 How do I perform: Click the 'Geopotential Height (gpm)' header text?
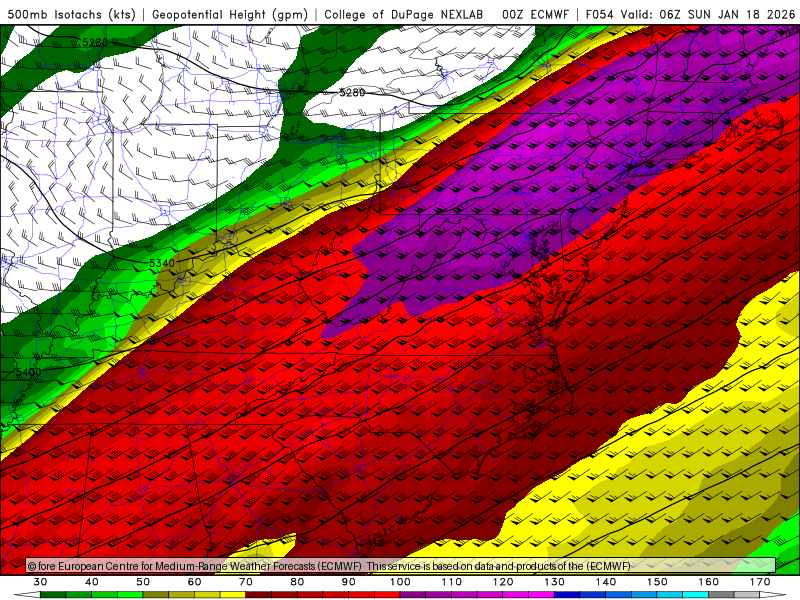[x=230, y=15]
